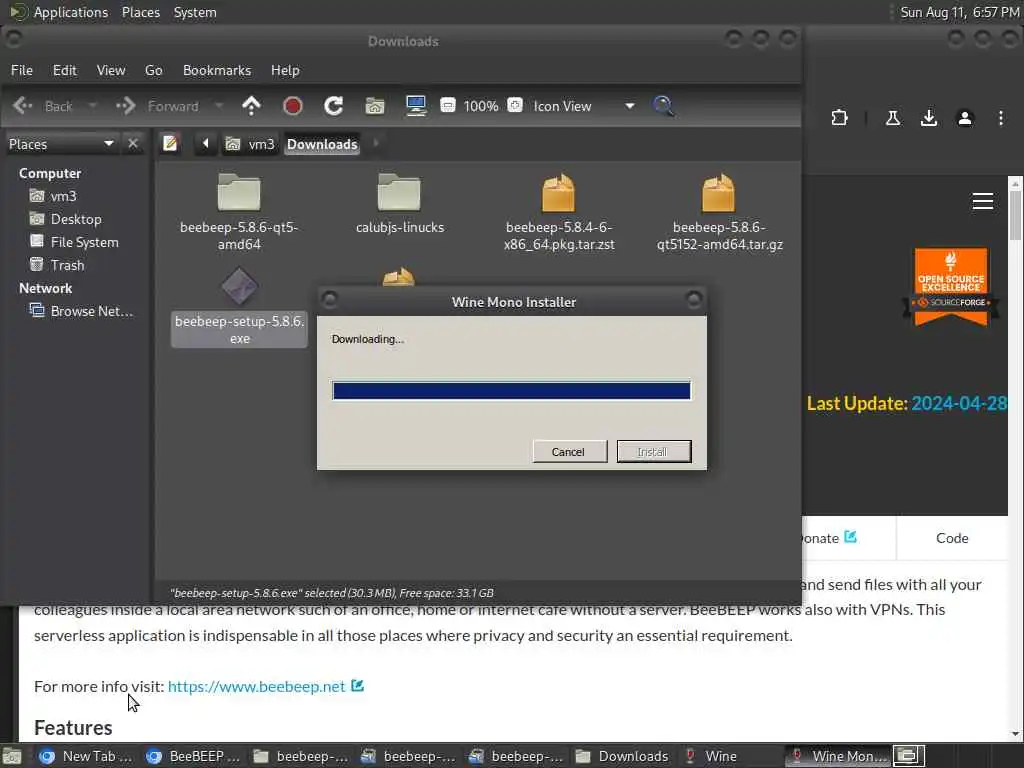1024x768 pixels.
Task: Expand the Back history dropdown arrow
Action: point(93,106)
